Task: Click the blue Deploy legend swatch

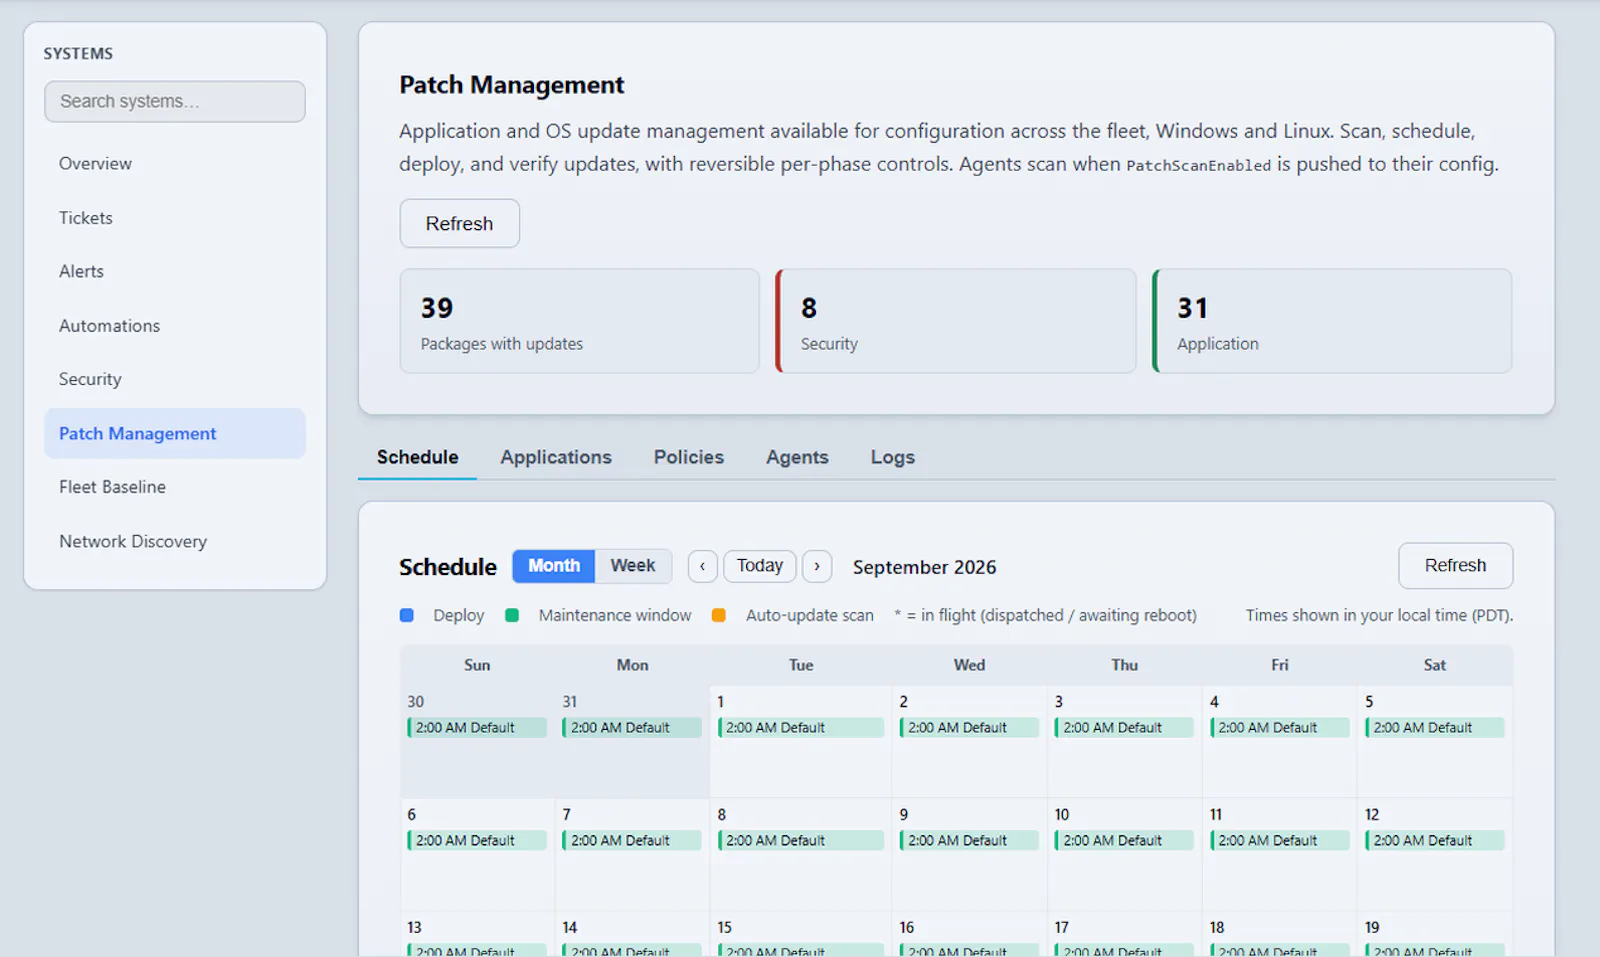Action: (x=407, y=615)
